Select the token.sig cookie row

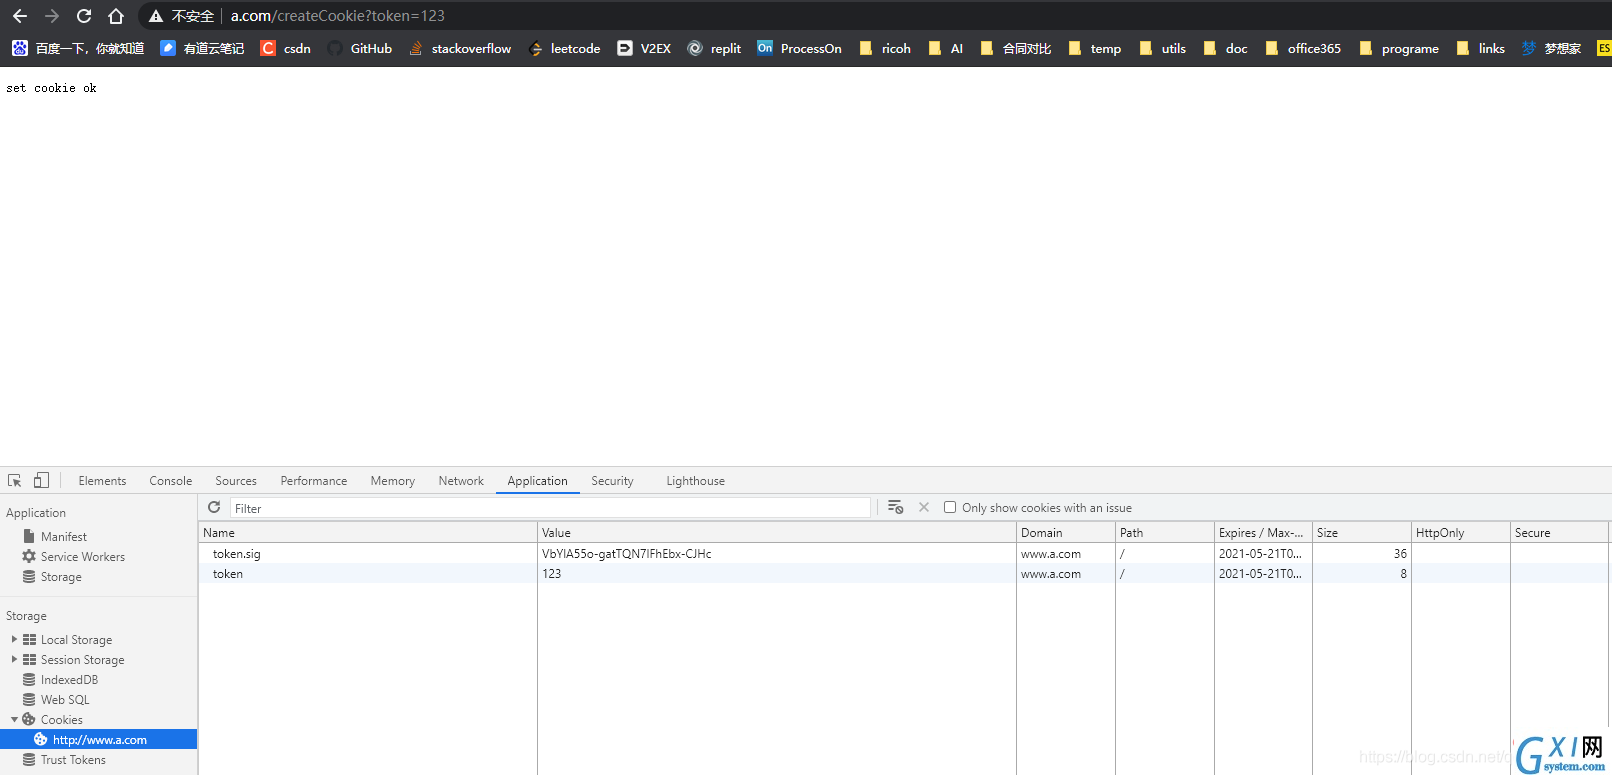[904, 554]
